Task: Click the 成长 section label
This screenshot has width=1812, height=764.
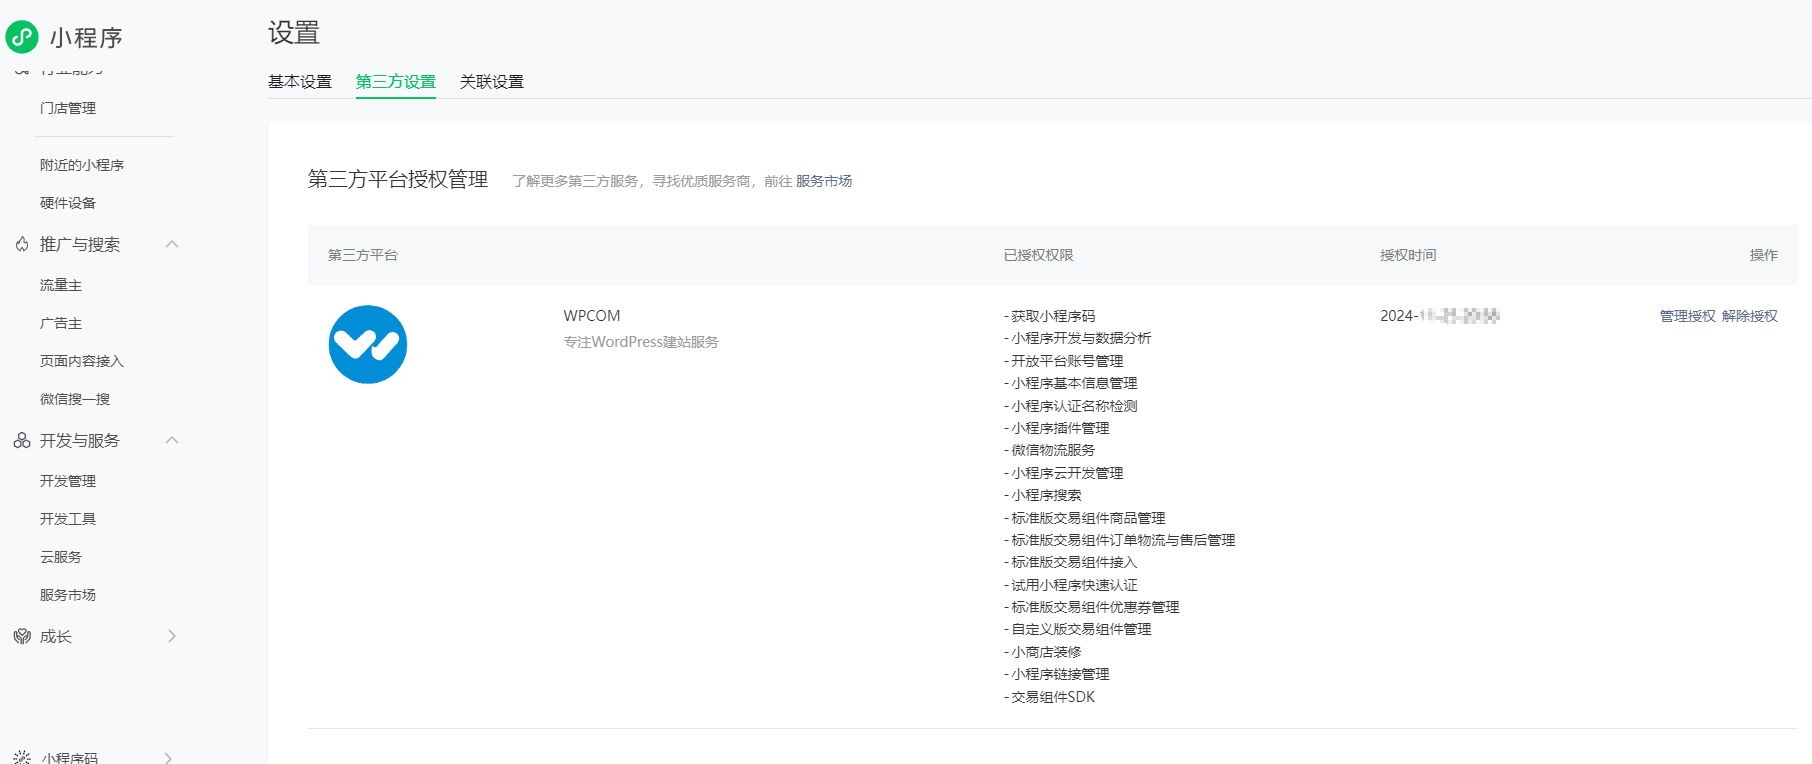Action: coord(56,636)
